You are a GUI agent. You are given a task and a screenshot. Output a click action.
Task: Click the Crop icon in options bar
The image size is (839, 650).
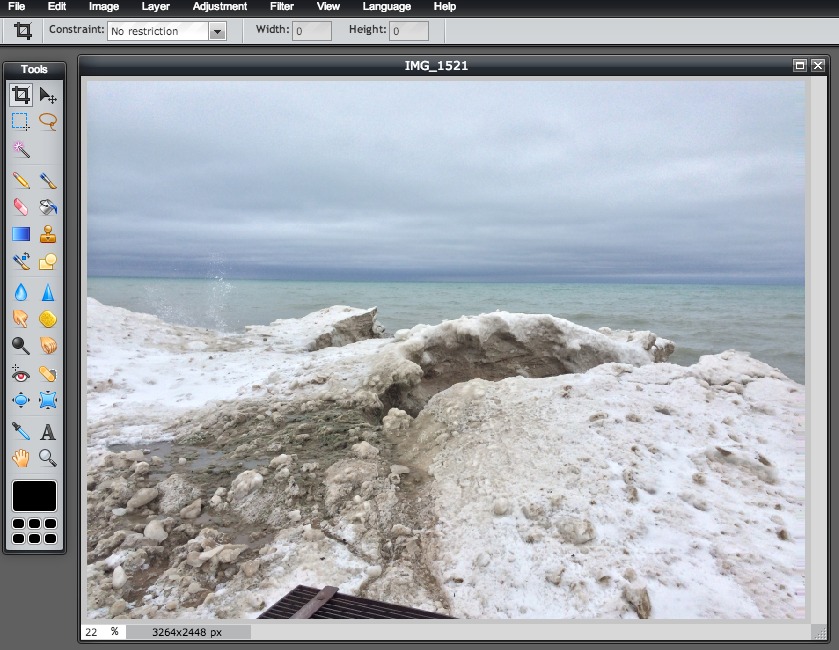coord(22,30)
